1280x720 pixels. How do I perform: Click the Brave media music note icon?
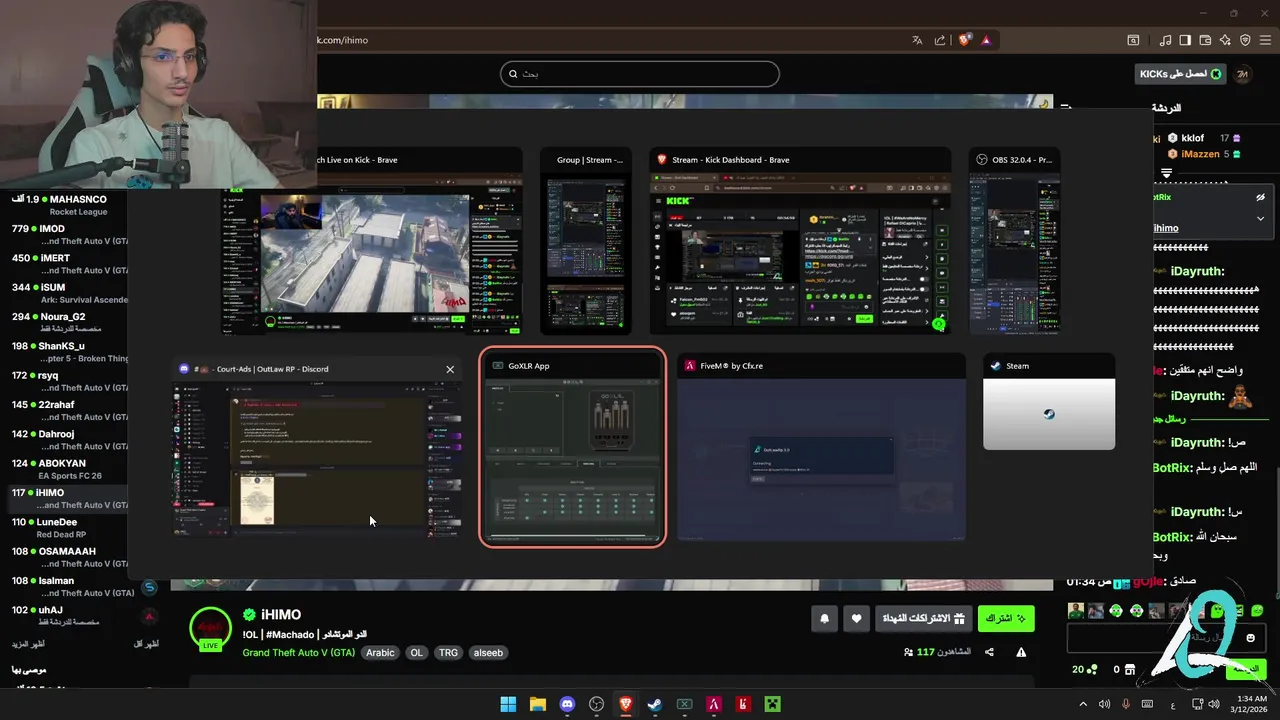point(1165,40)
